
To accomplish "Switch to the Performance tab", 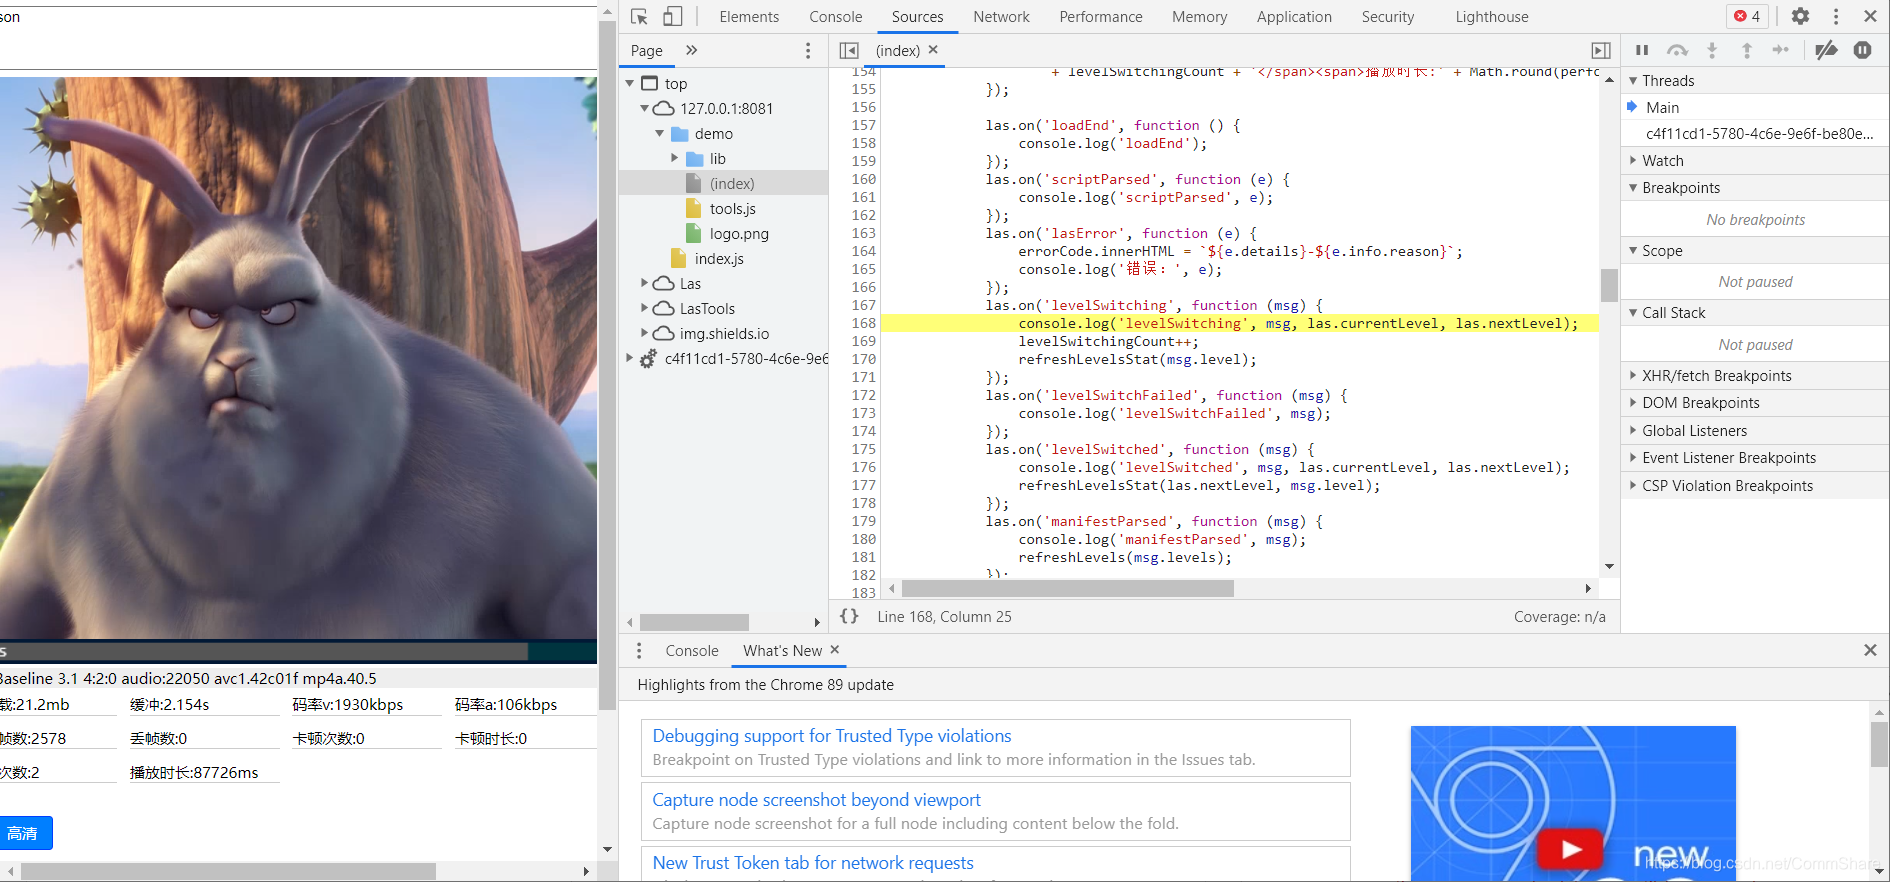I will click(1101, 17).
